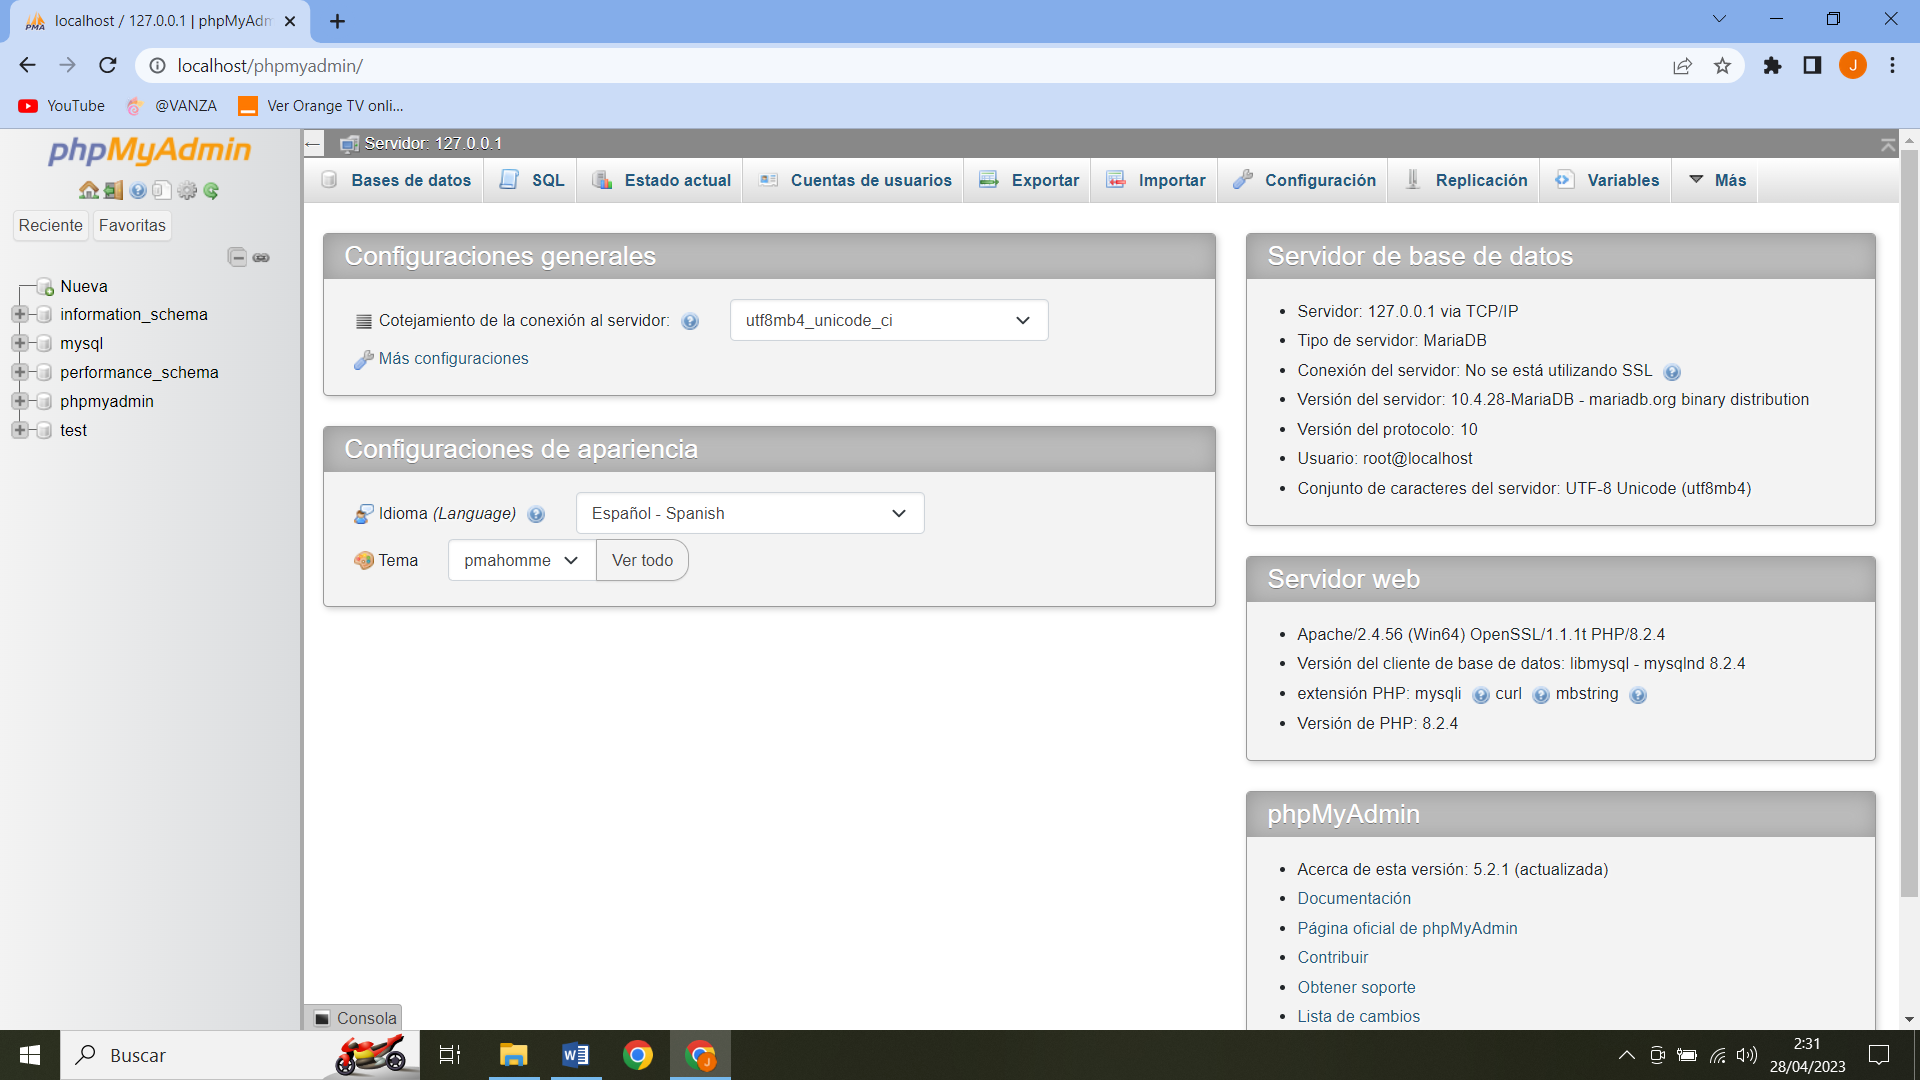The width and height of the screenshot is (1920, 1080).
Task: Open Microsoft Word from the taskbar
Action: [x=575, y=1055]
